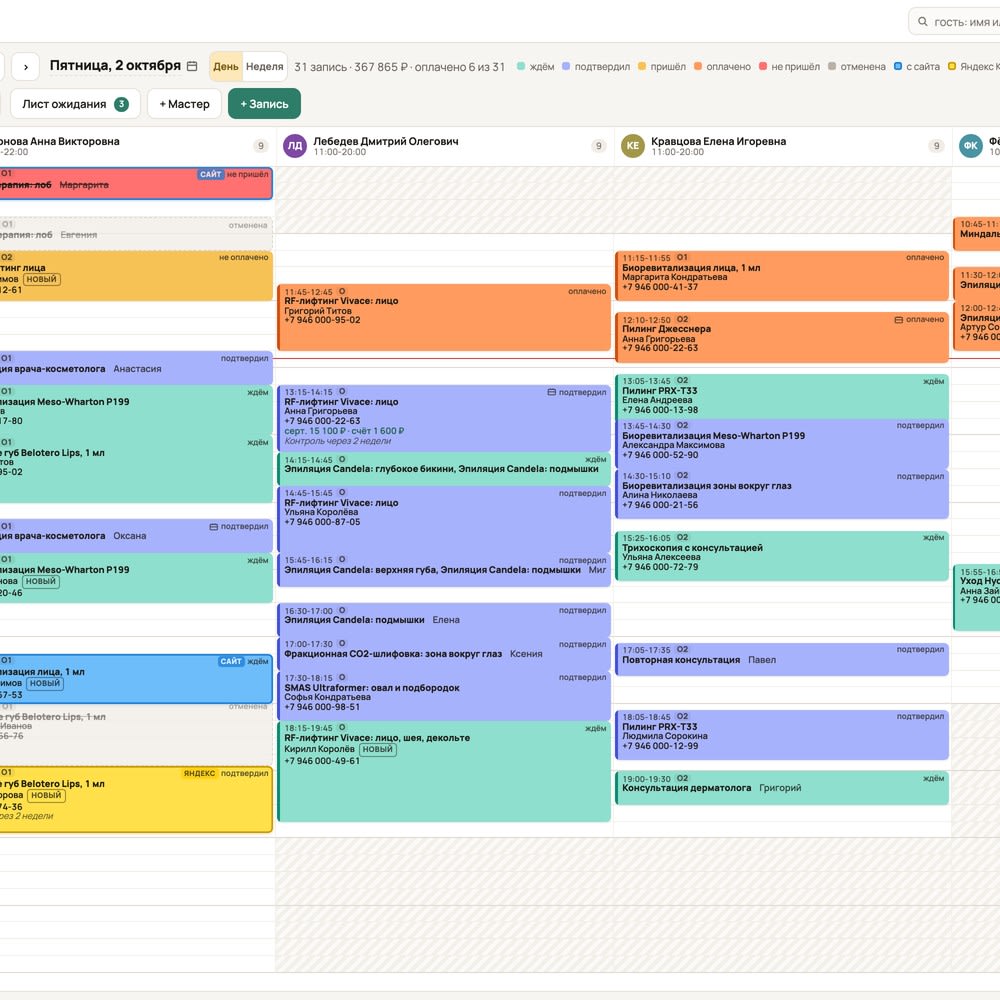Viewport: 1000px width, 1000px height.
Task: Click the ЯНДЕКС badge on the yellow appointment
Action: (200, 774)
